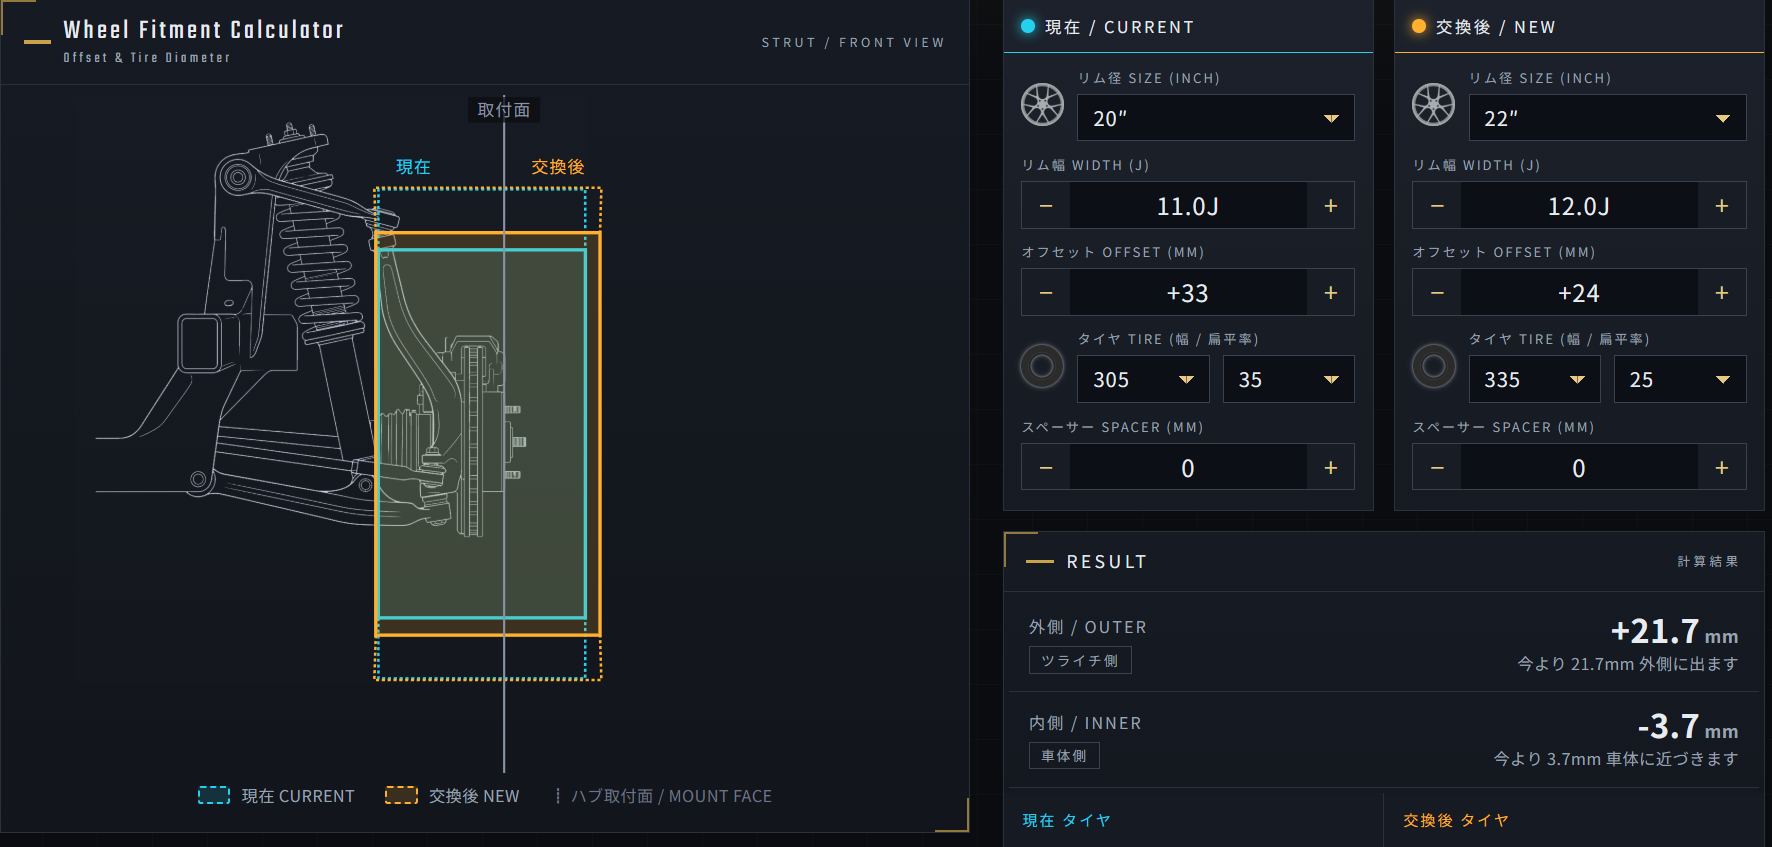This screenshot has width=1772, height=847.
Task: Click the ハブ取付面 / MOUNT FACE legend
Action: coord(664,796)
